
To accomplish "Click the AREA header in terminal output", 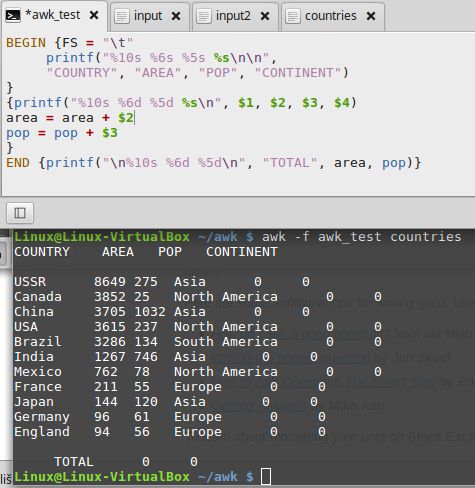I will [118, 252].
